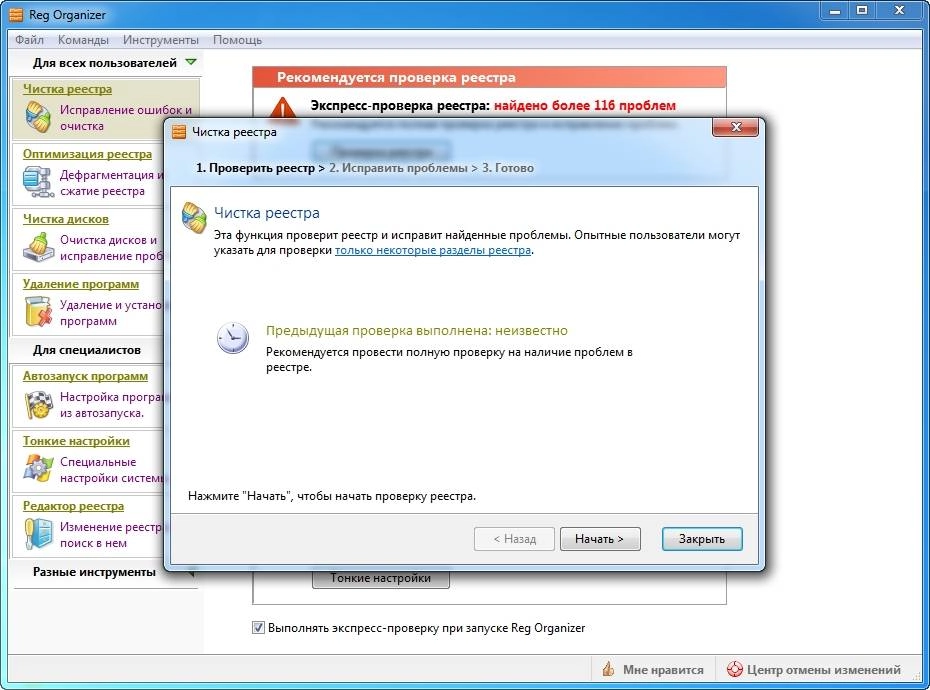Open the Тонкие настройки sidebar link
Screen dimensions: 930x690
tap(76, 441)
